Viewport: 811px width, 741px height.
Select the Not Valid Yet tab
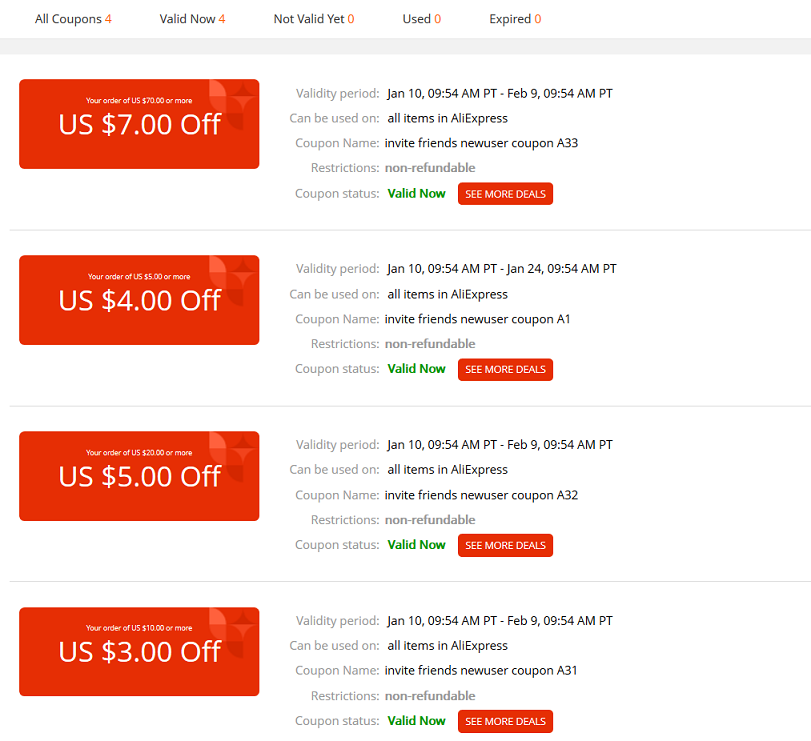pos(313,19)
